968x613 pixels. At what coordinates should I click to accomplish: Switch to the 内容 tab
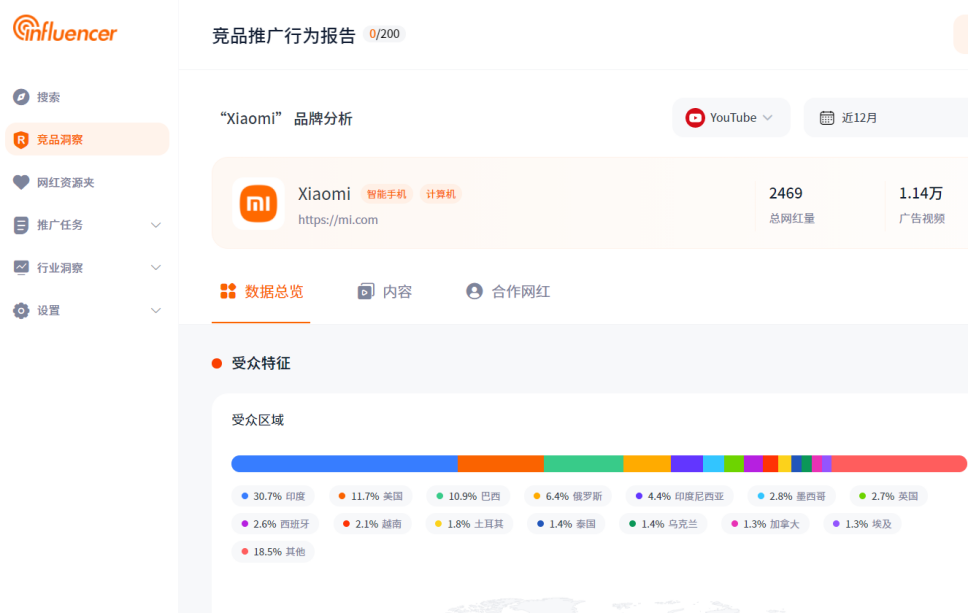click(x=385, y=291)
